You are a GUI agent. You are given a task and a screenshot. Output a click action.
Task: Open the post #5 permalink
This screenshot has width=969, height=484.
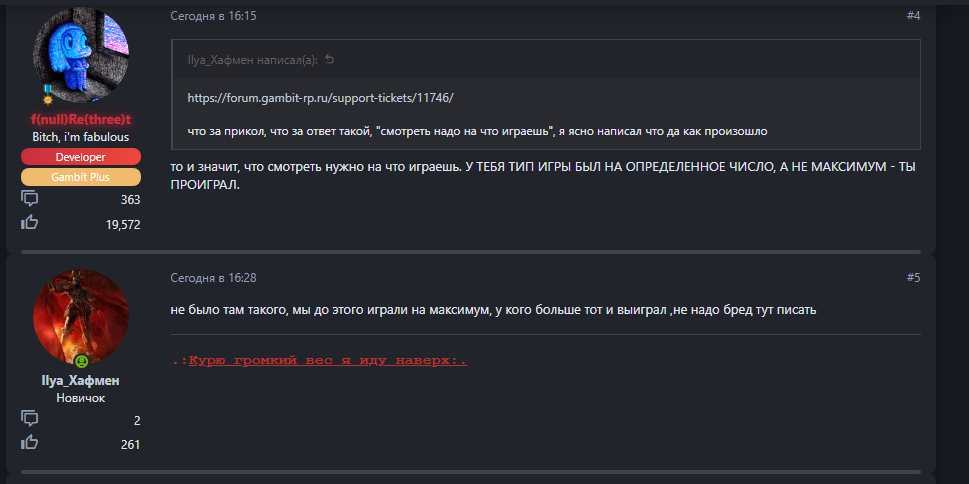point(913,277)
